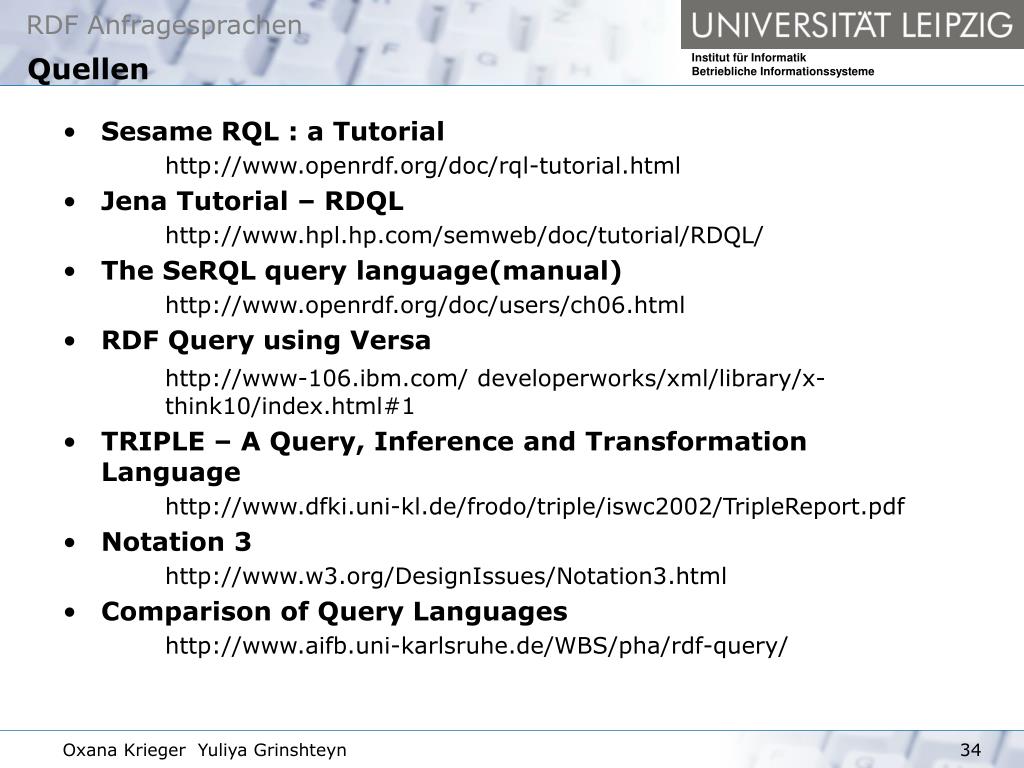Open the aifb.uni-karlsruhe.de rdf-query link
This screenshot has height=768, width=1024.
pos(476,646)
